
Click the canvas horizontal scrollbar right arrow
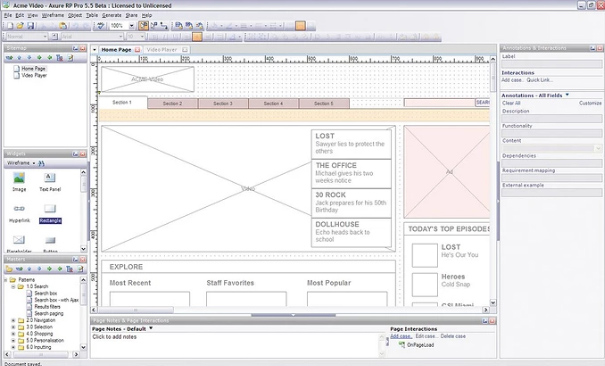click(x=486, y=310)
